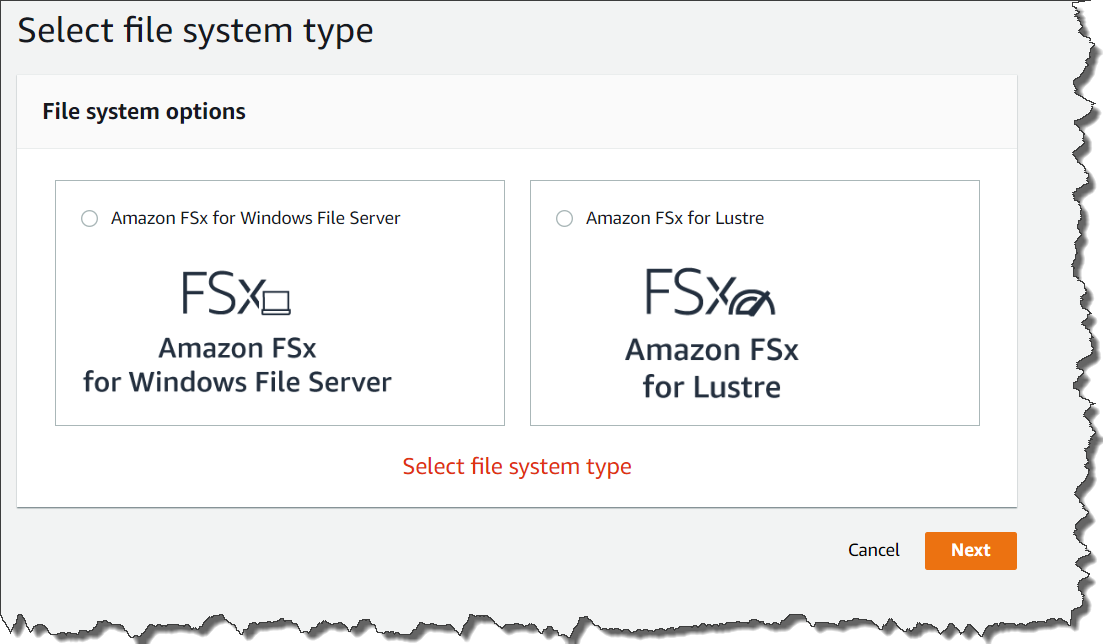Select the Amazon FSx for Lustre radio button
The width and height of the screenshot is (1103, 644).
(x=564, y=219)
